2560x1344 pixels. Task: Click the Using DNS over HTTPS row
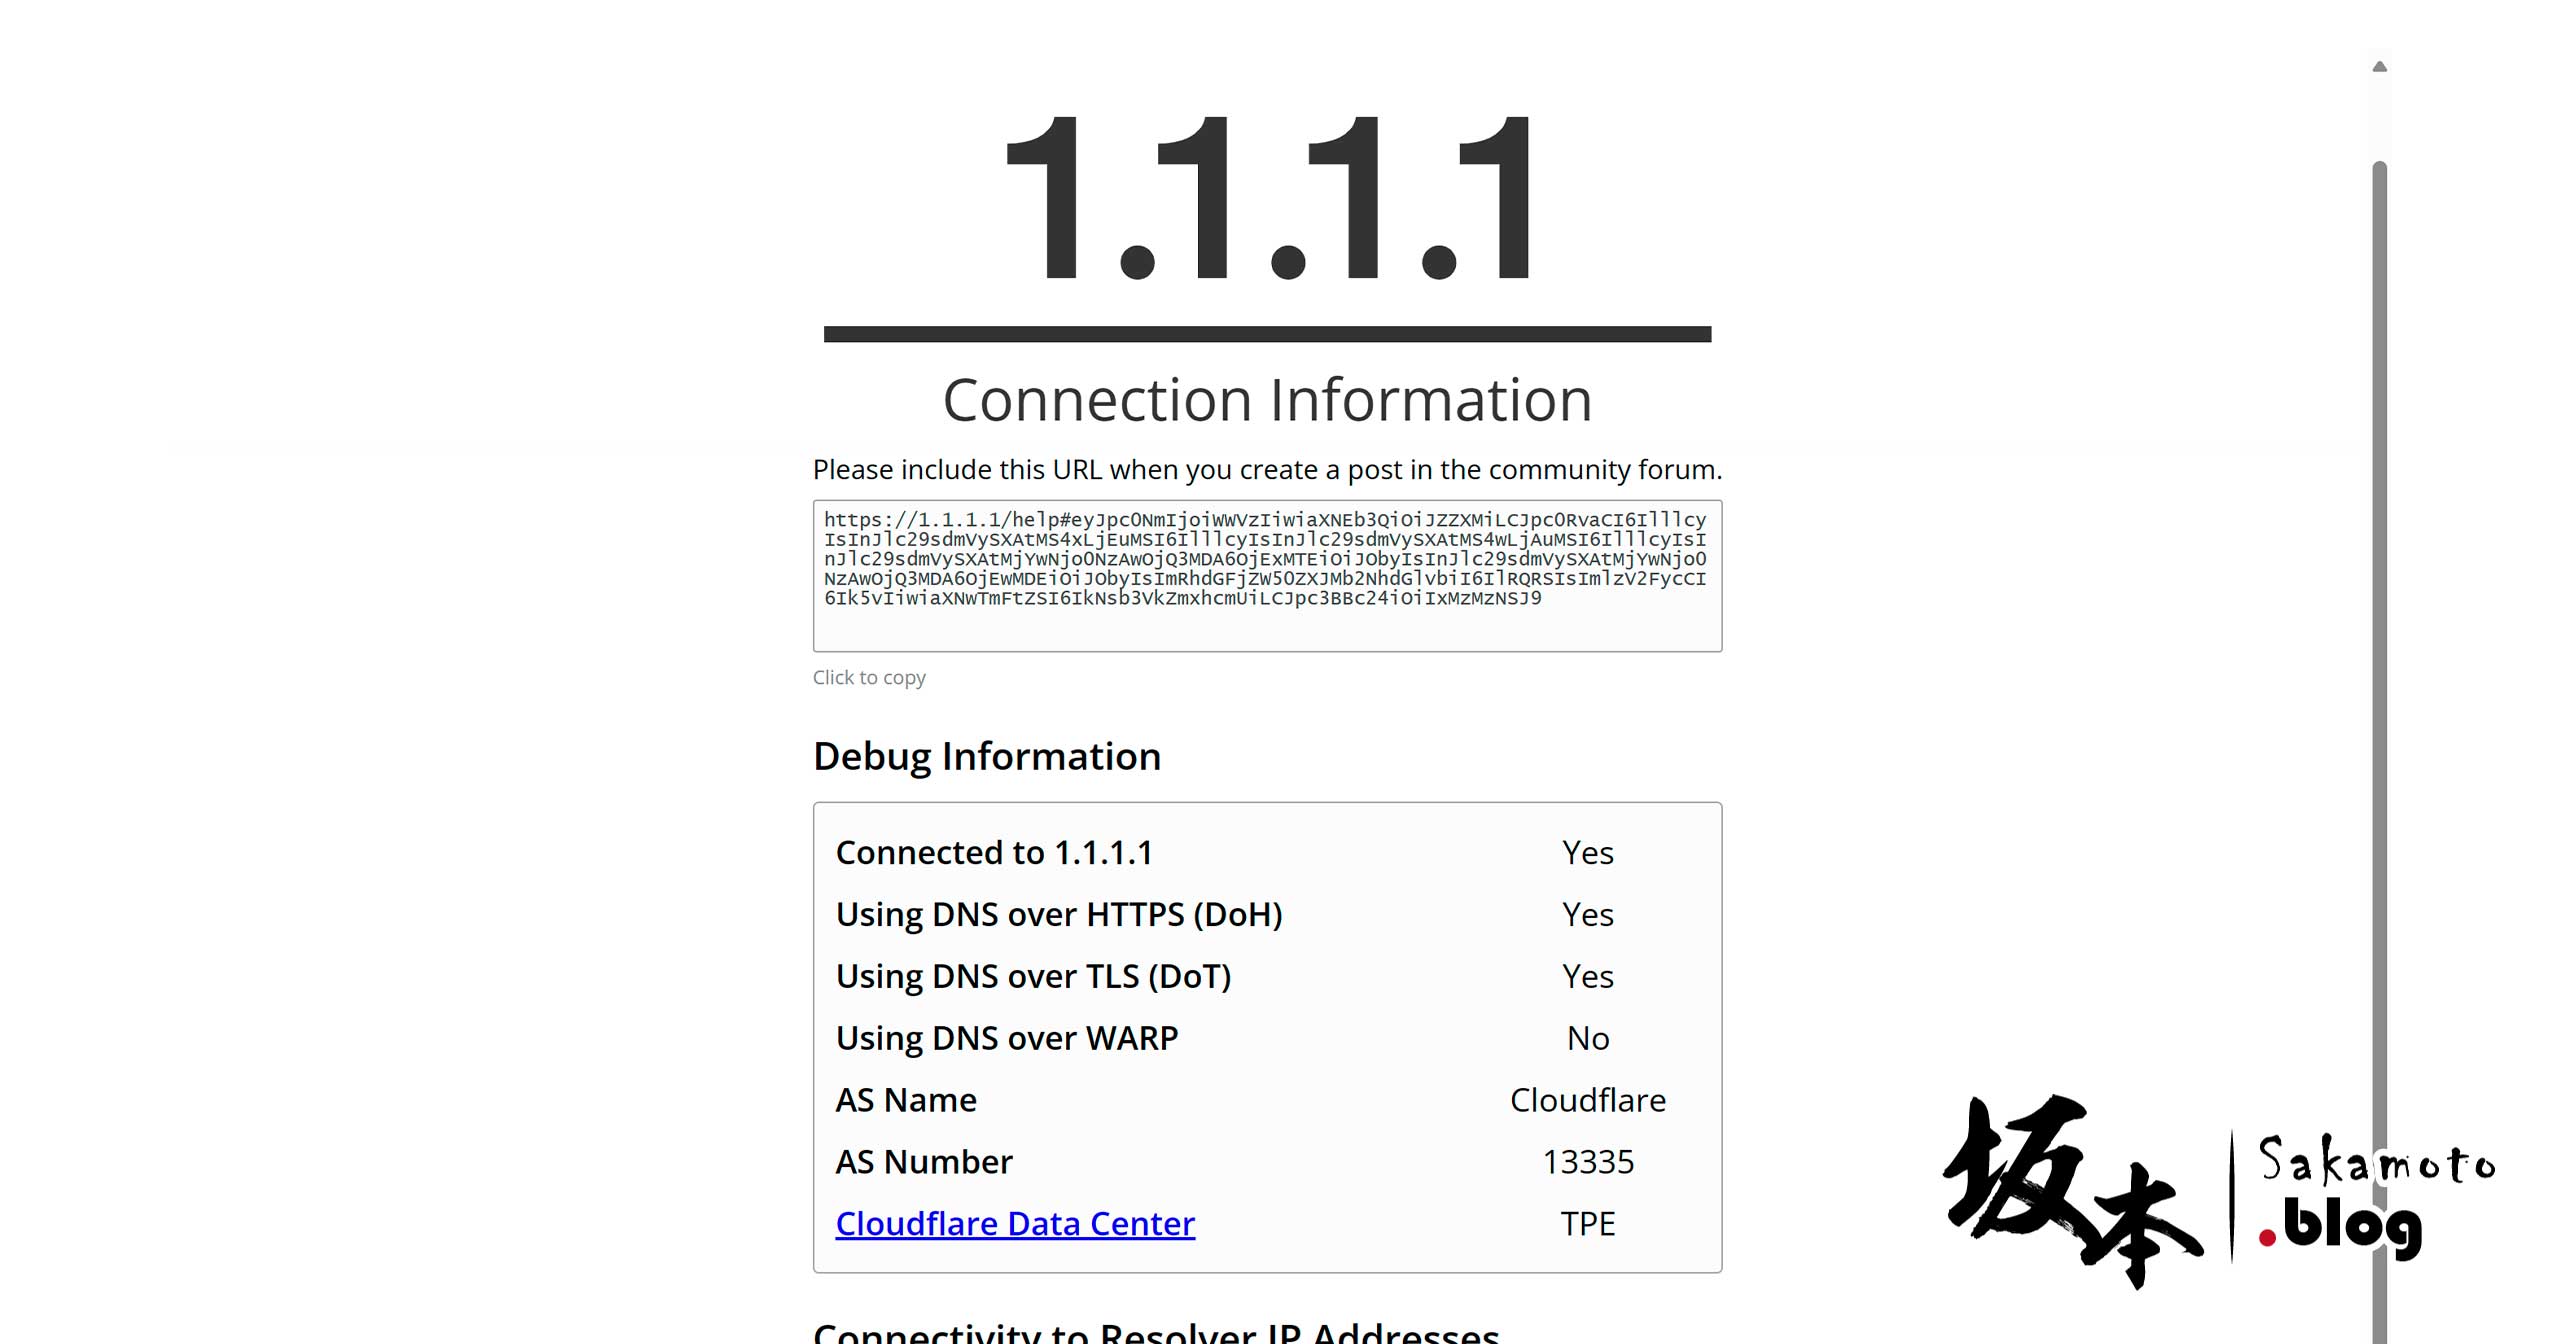coord(1266,914)
